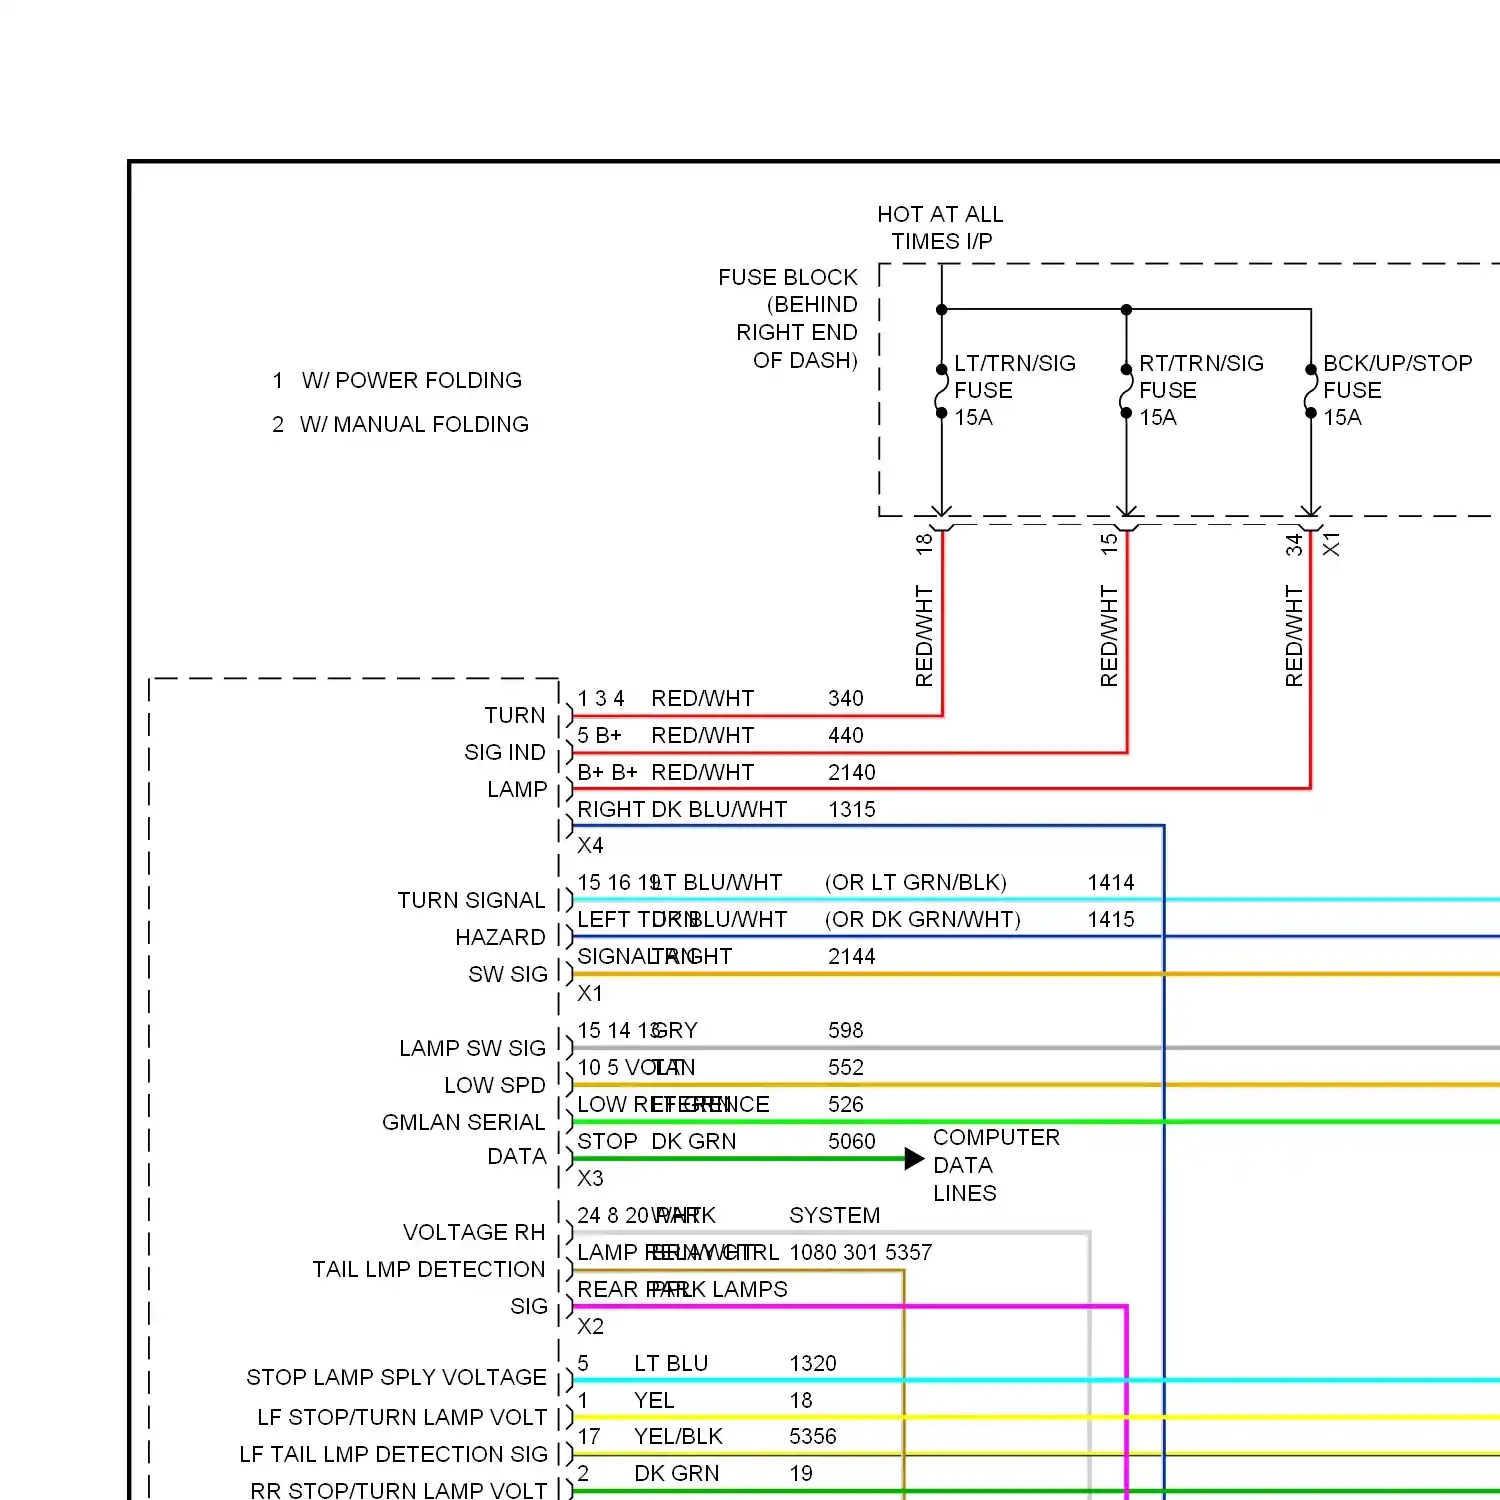Click 'HAZARD' module label
The image size is (1500, 1500).
click(500, 937)
